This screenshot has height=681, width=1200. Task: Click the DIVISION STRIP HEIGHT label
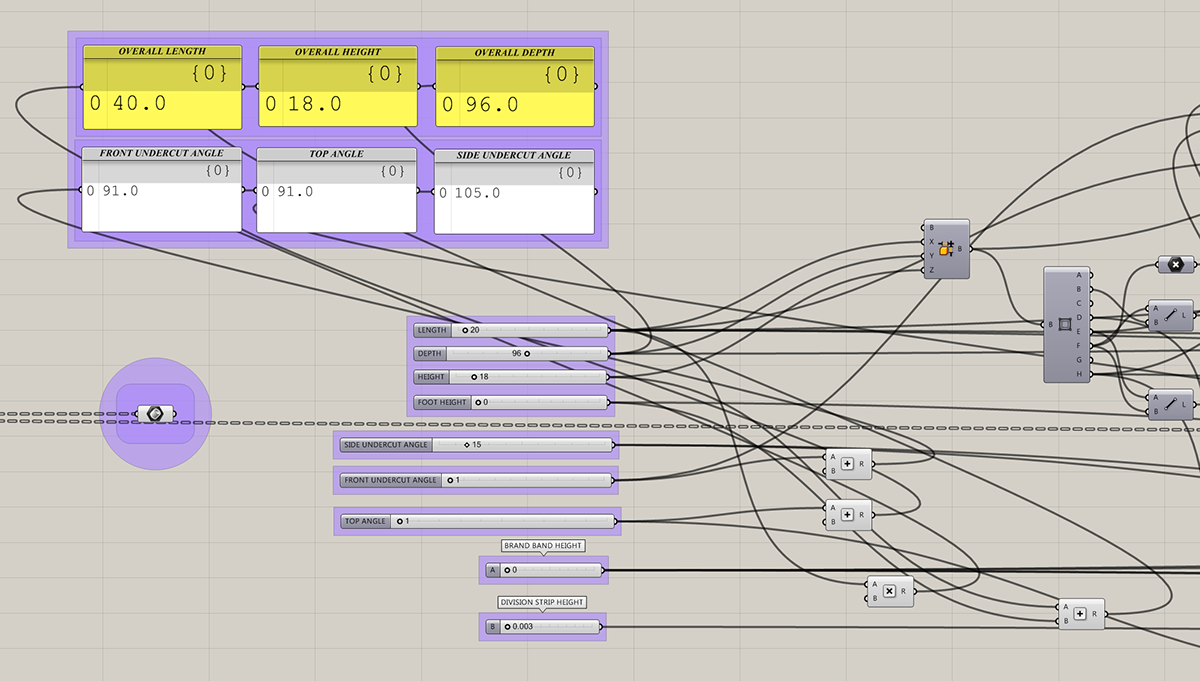tap(542, 602)
